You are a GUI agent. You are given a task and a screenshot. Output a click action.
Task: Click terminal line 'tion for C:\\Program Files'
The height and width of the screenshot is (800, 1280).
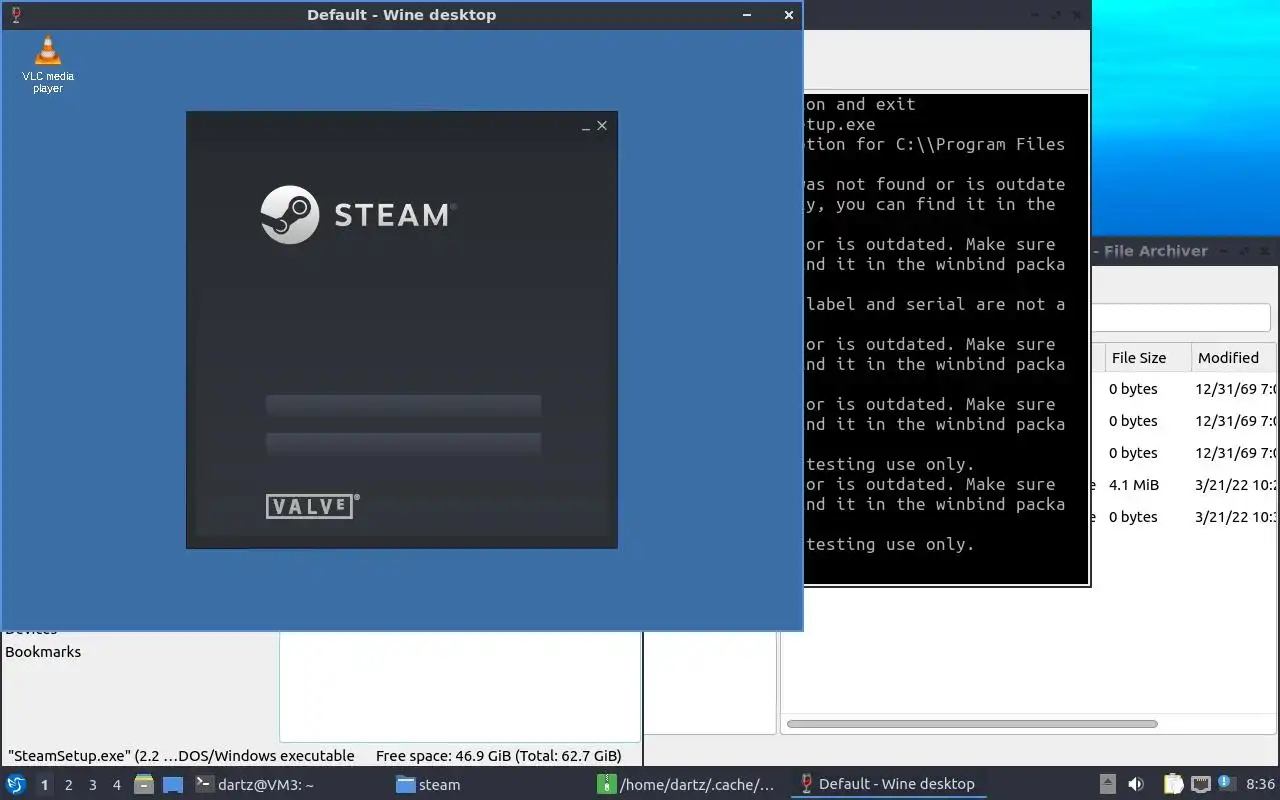coord(936,144)
